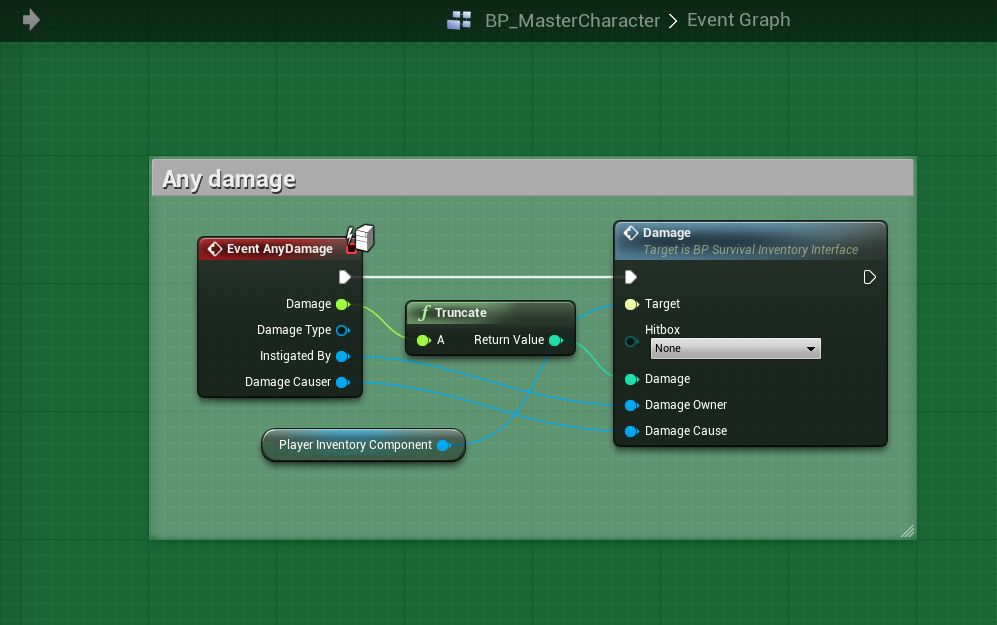Click the Blueprint icon beside BP_MasterCharacter
The width and height of the screenshot is (997, 625).
[x=459, y=20]
